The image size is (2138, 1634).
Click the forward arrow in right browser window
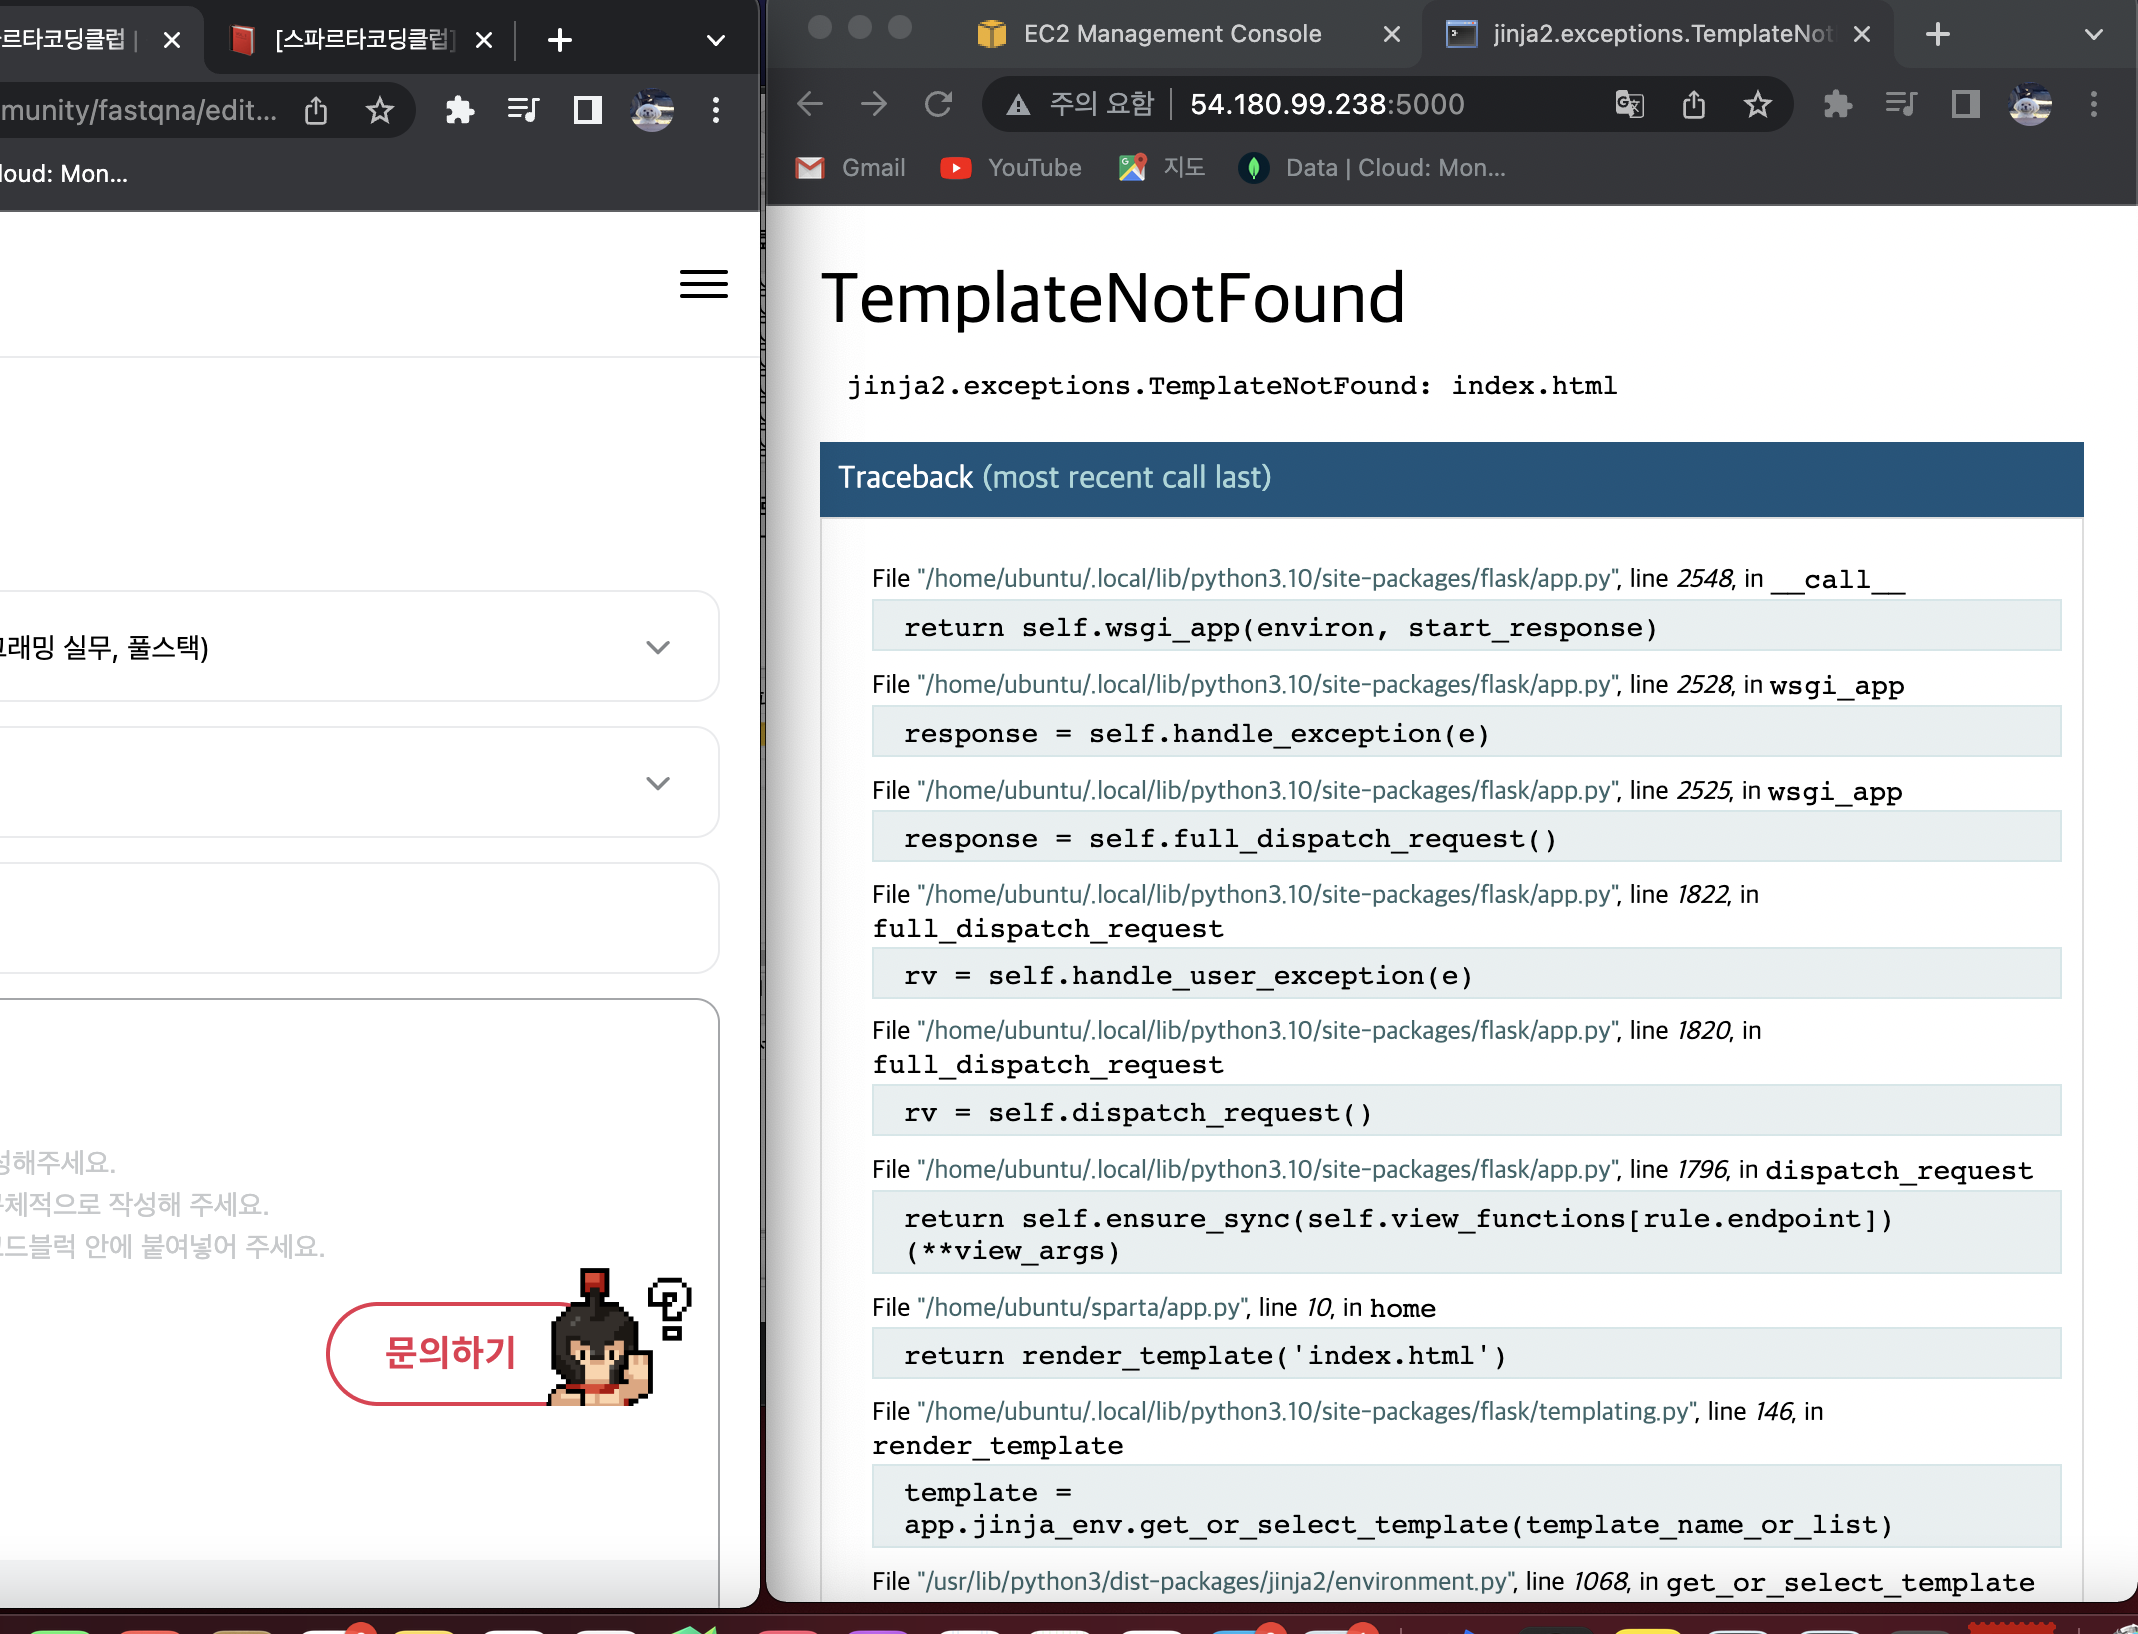click(874, 104)
